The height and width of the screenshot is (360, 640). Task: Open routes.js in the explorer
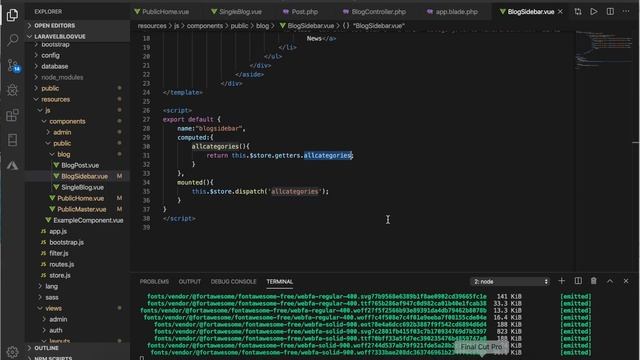62,264
